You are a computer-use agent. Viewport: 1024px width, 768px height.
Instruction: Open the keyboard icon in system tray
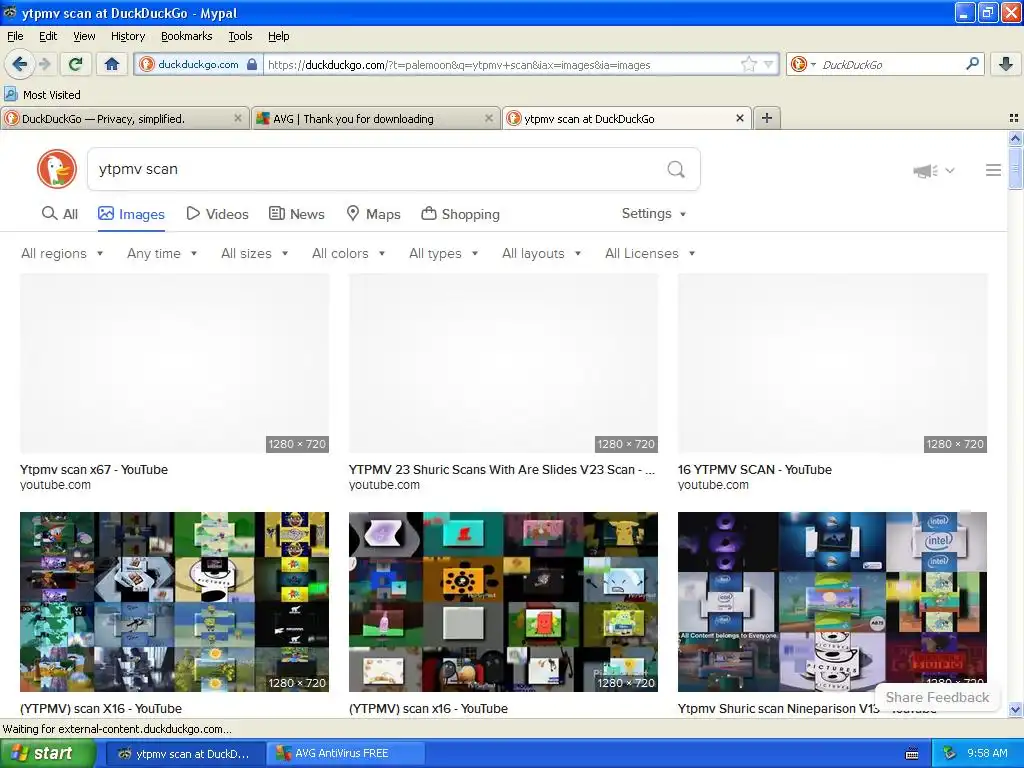coord(912,754)
